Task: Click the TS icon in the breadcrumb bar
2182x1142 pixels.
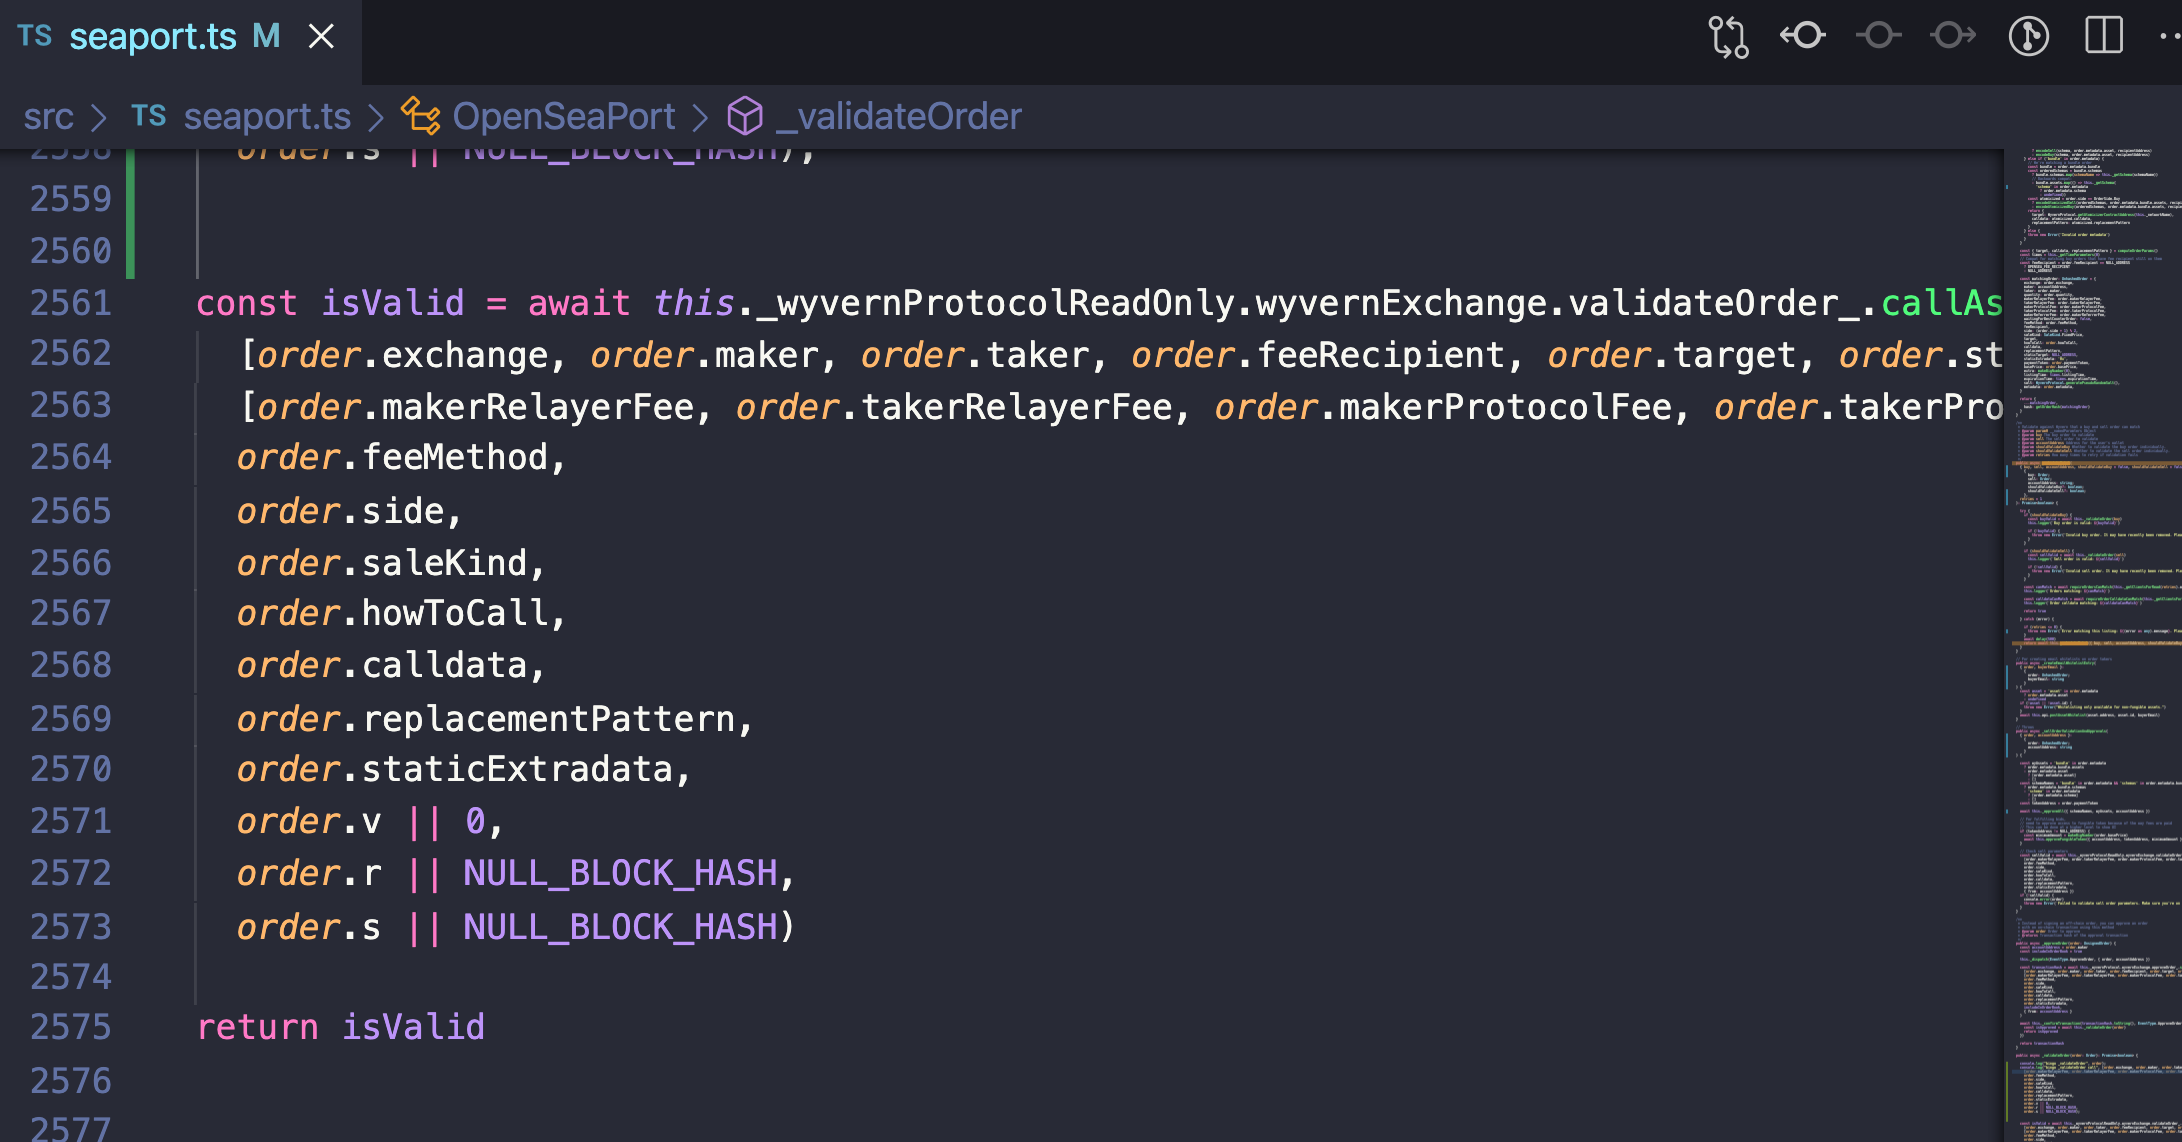Action: (x=149, y=116)
